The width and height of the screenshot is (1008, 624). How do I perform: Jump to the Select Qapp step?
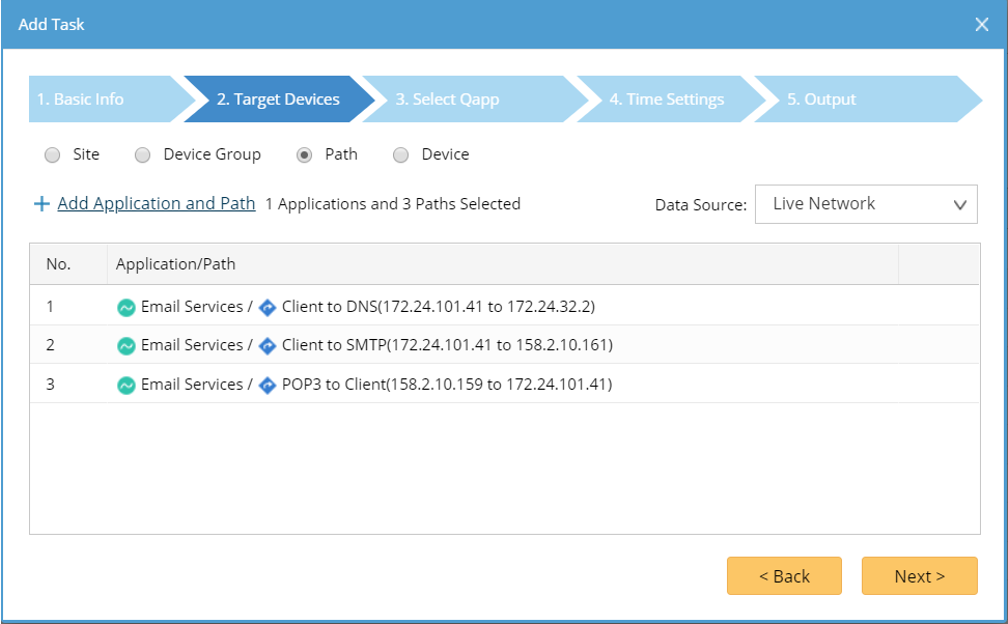coord(447,99)
